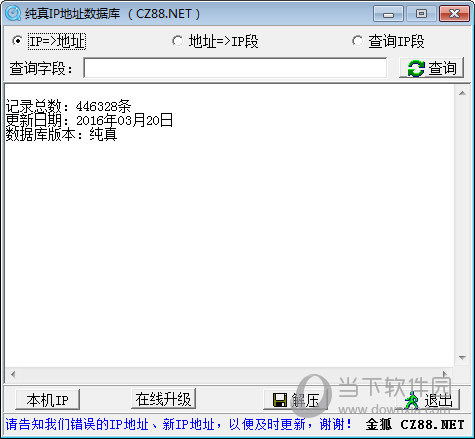Click the floppy disk 解压 icon
The height and width of the screenshot is (439, 475).
(x=280, y=400)
